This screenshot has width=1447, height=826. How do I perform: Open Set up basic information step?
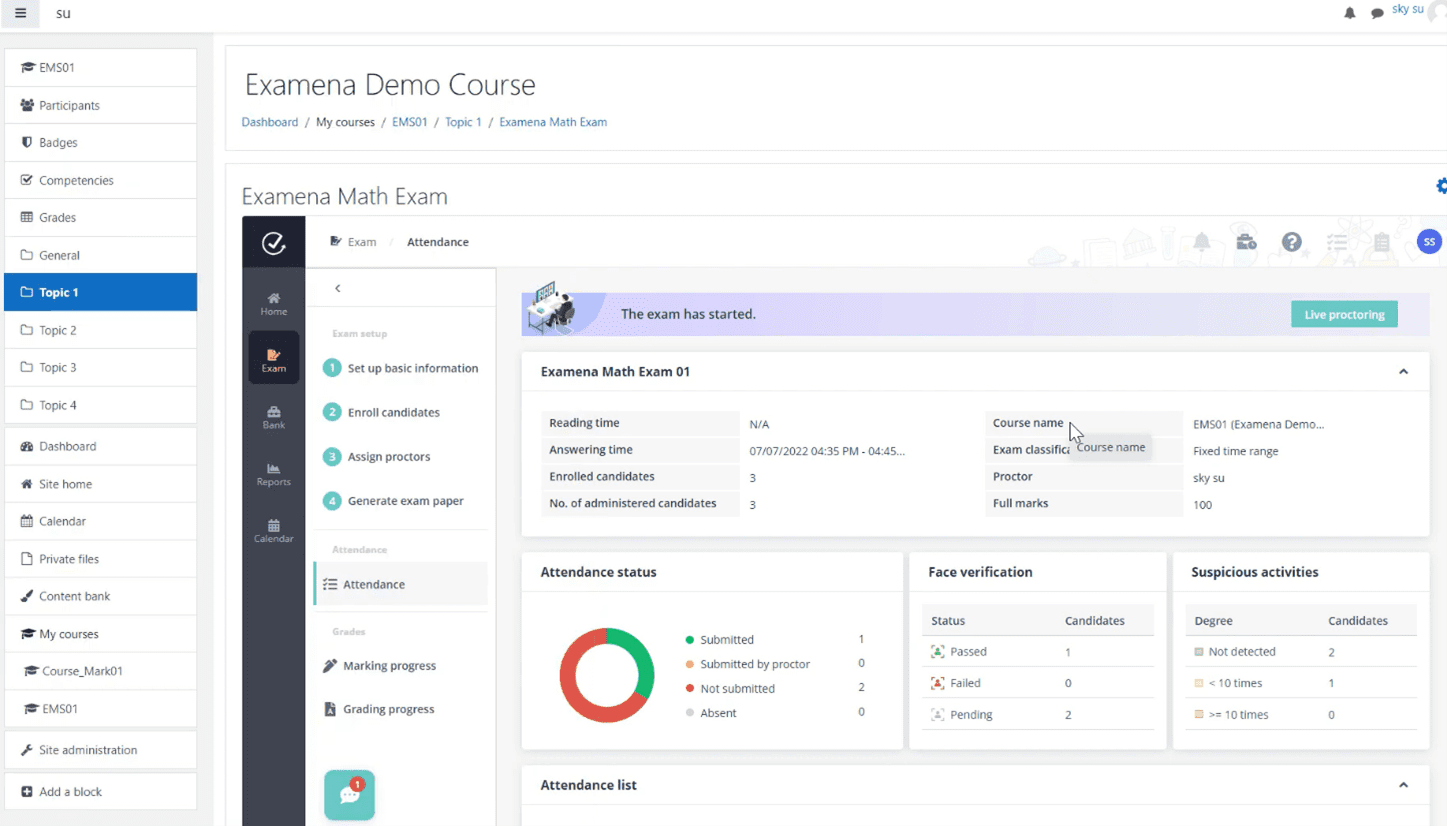(x=401, y=368)
